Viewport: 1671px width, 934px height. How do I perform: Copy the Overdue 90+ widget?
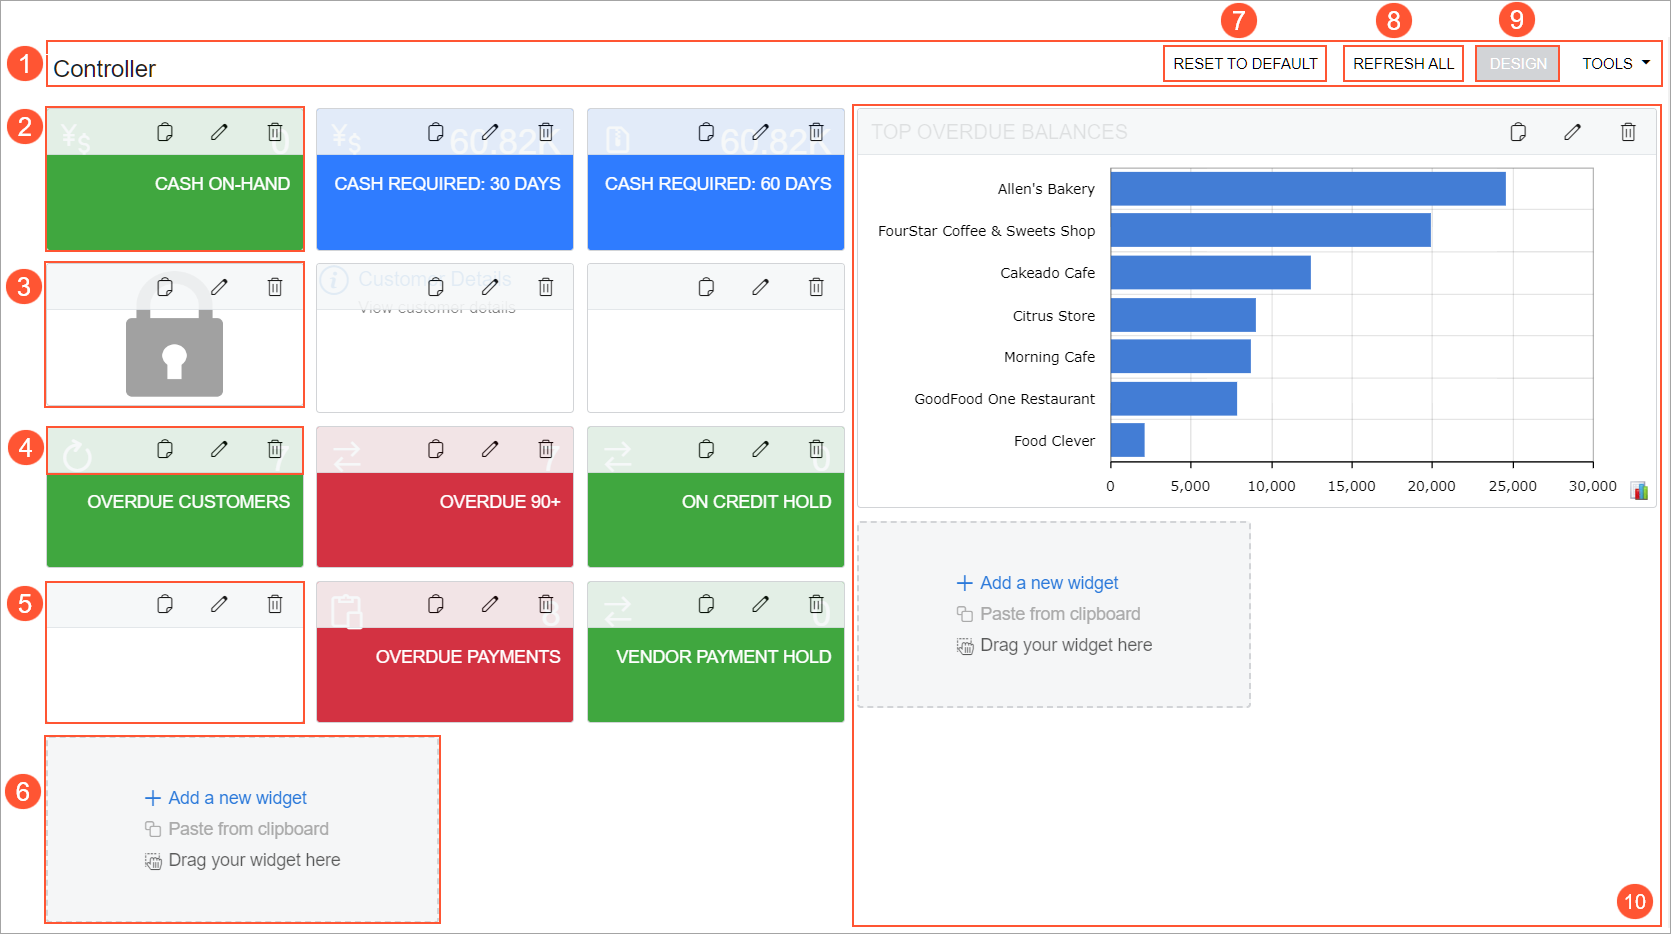coord(436,449)
